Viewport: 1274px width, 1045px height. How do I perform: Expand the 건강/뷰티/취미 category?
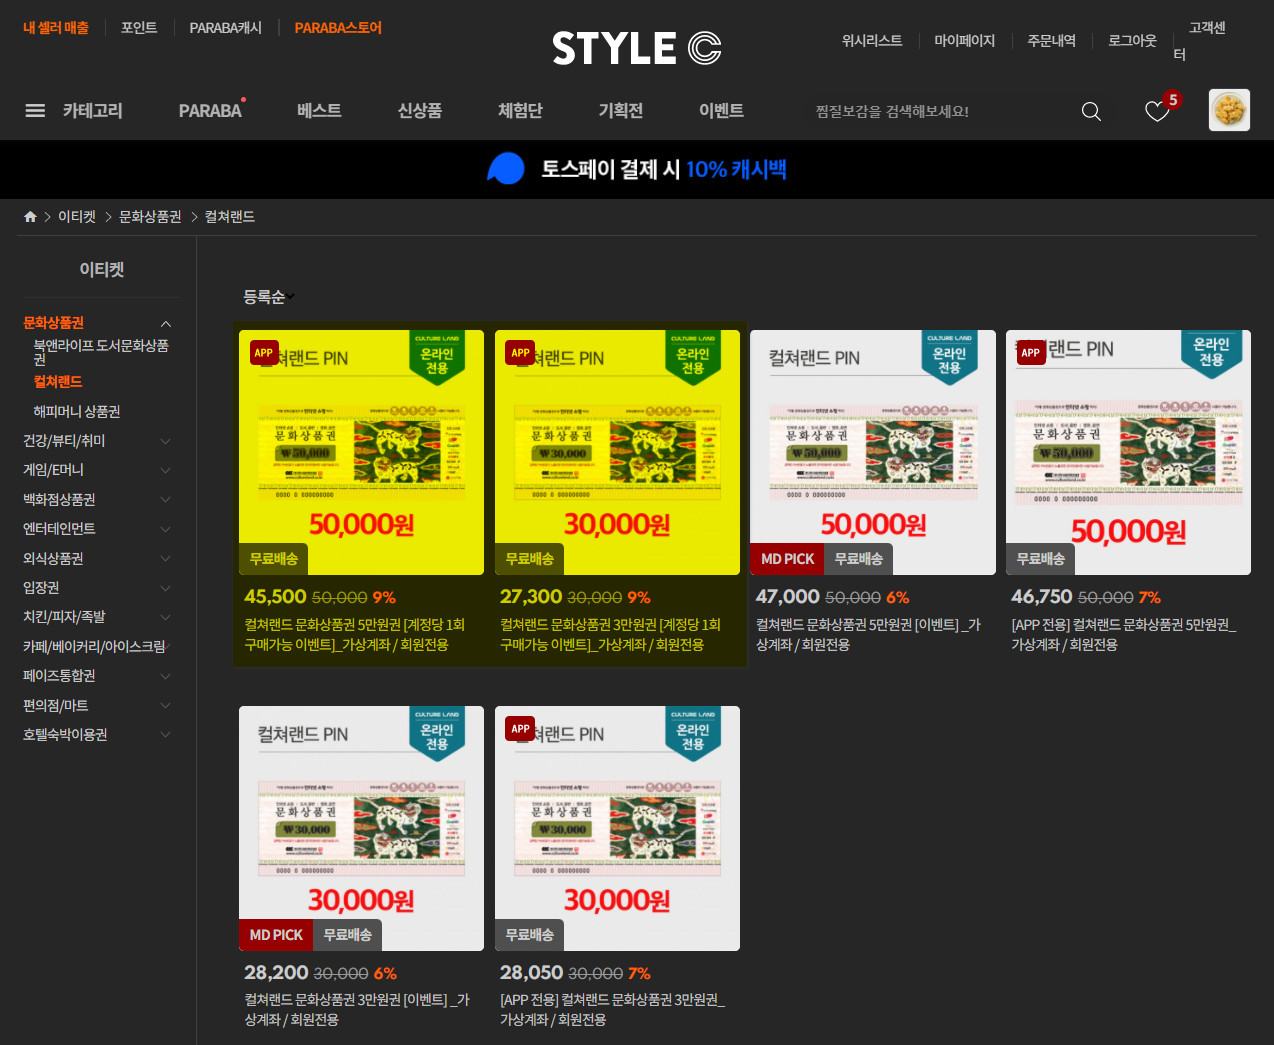pyautogui.click(x=166, y=441)
